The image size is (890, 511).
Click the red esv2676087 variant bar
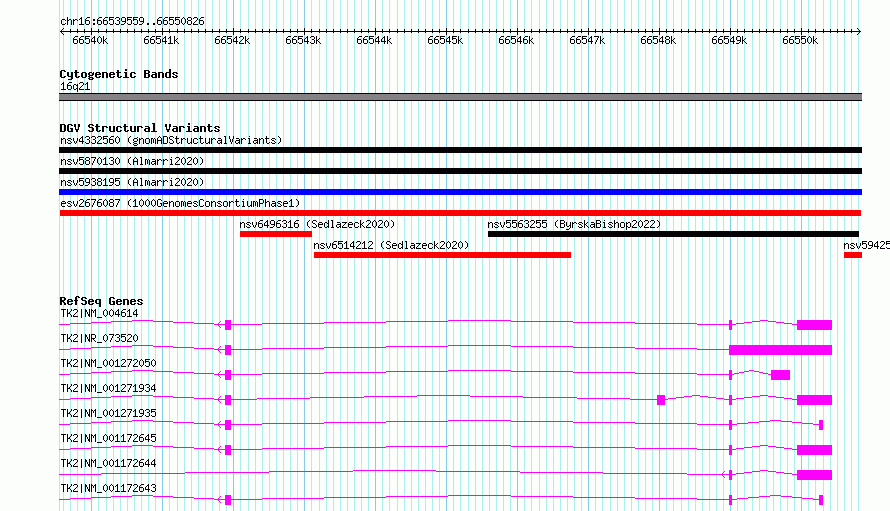[x=460, y=213]
